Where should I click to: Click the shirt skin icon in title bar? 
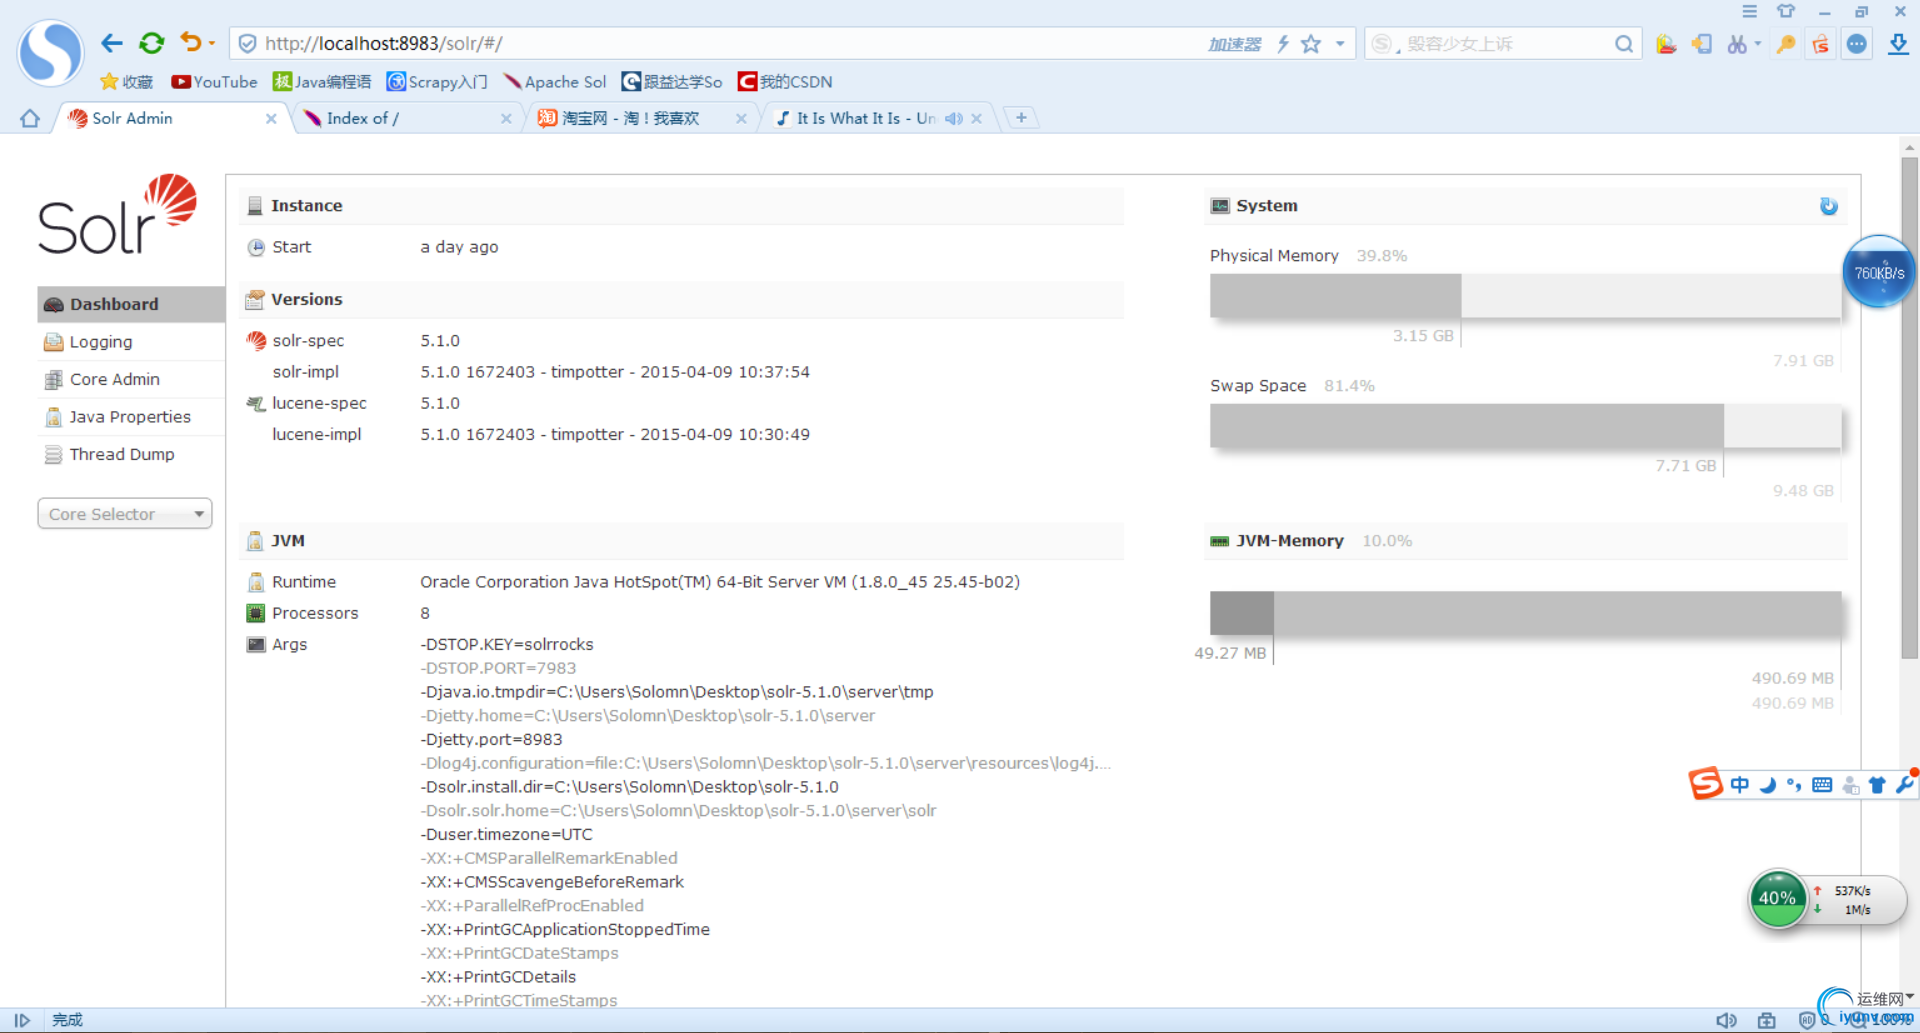pos(1786,11)
